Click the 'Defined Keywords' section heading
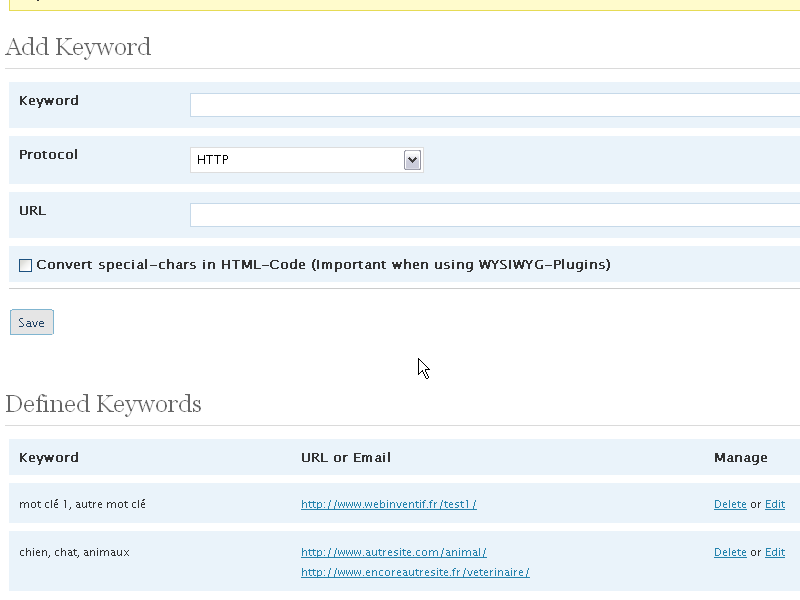This screenshot has width=800, height=600. point(104,404)
